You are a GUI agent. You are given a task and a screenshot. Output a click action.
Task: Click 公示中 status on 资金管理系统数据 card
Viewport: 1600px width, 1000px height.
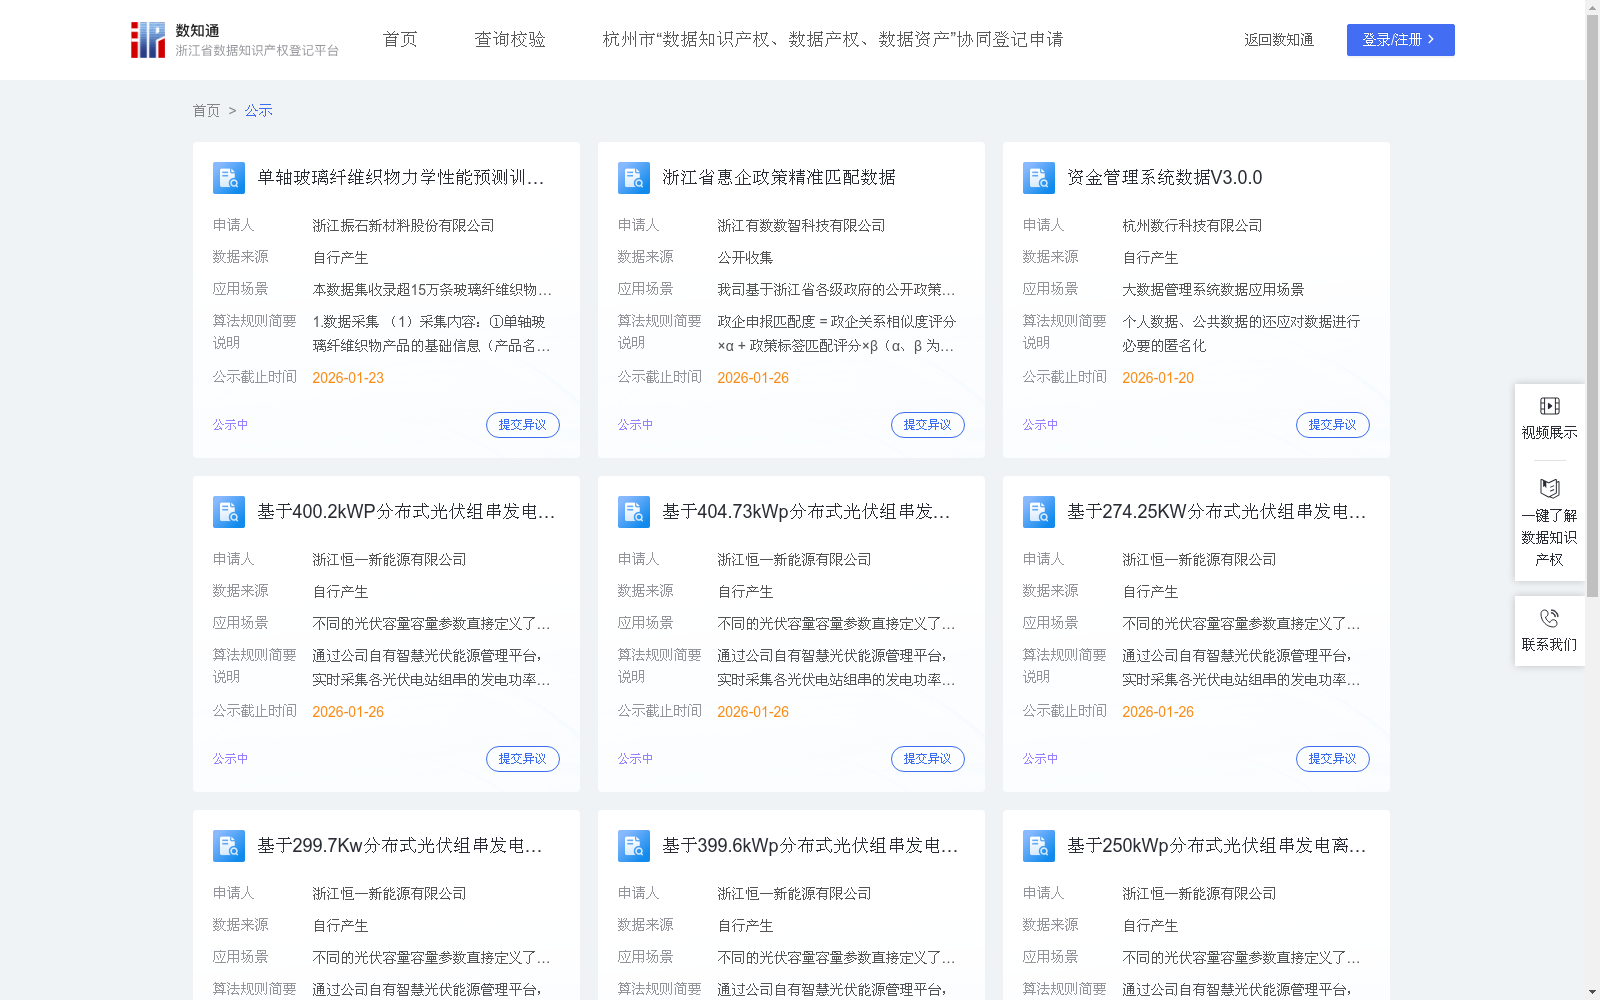(1040, 425)
